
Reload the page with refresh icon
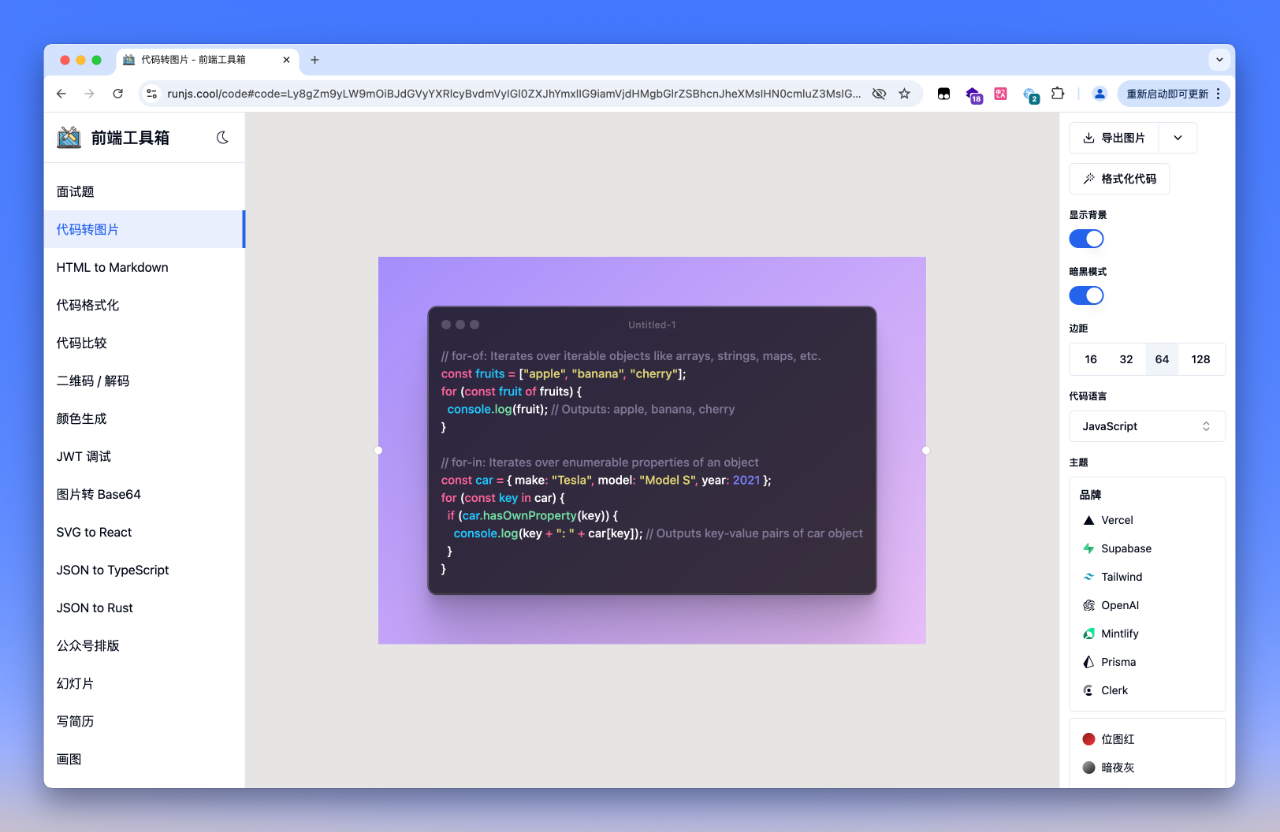pyautogui.click(x=118, y=93)
